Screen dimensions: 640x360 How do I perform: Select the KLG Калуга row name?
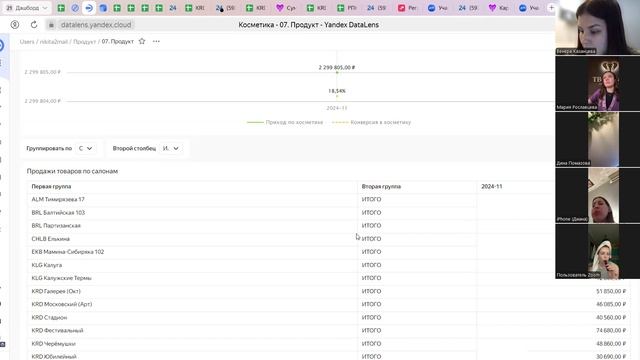point(47,265)
